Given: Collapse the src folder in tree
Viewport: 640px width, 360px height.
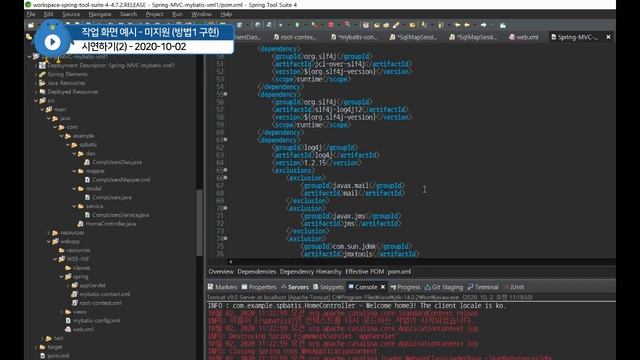Looking at the screenshot, I should 36,100.
